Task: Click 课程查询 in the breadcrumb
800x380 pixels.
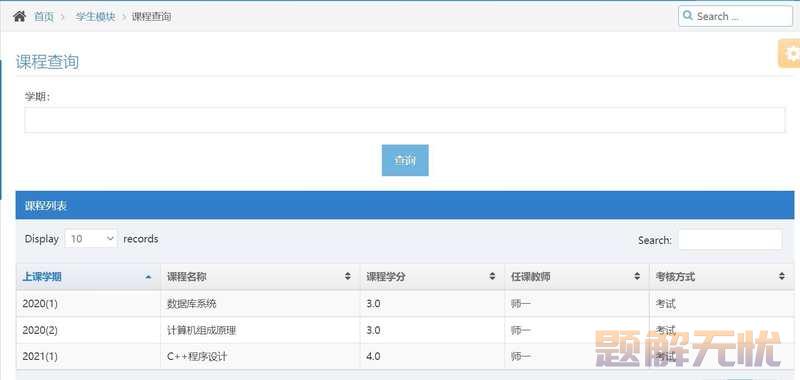Action: point(152,17)
